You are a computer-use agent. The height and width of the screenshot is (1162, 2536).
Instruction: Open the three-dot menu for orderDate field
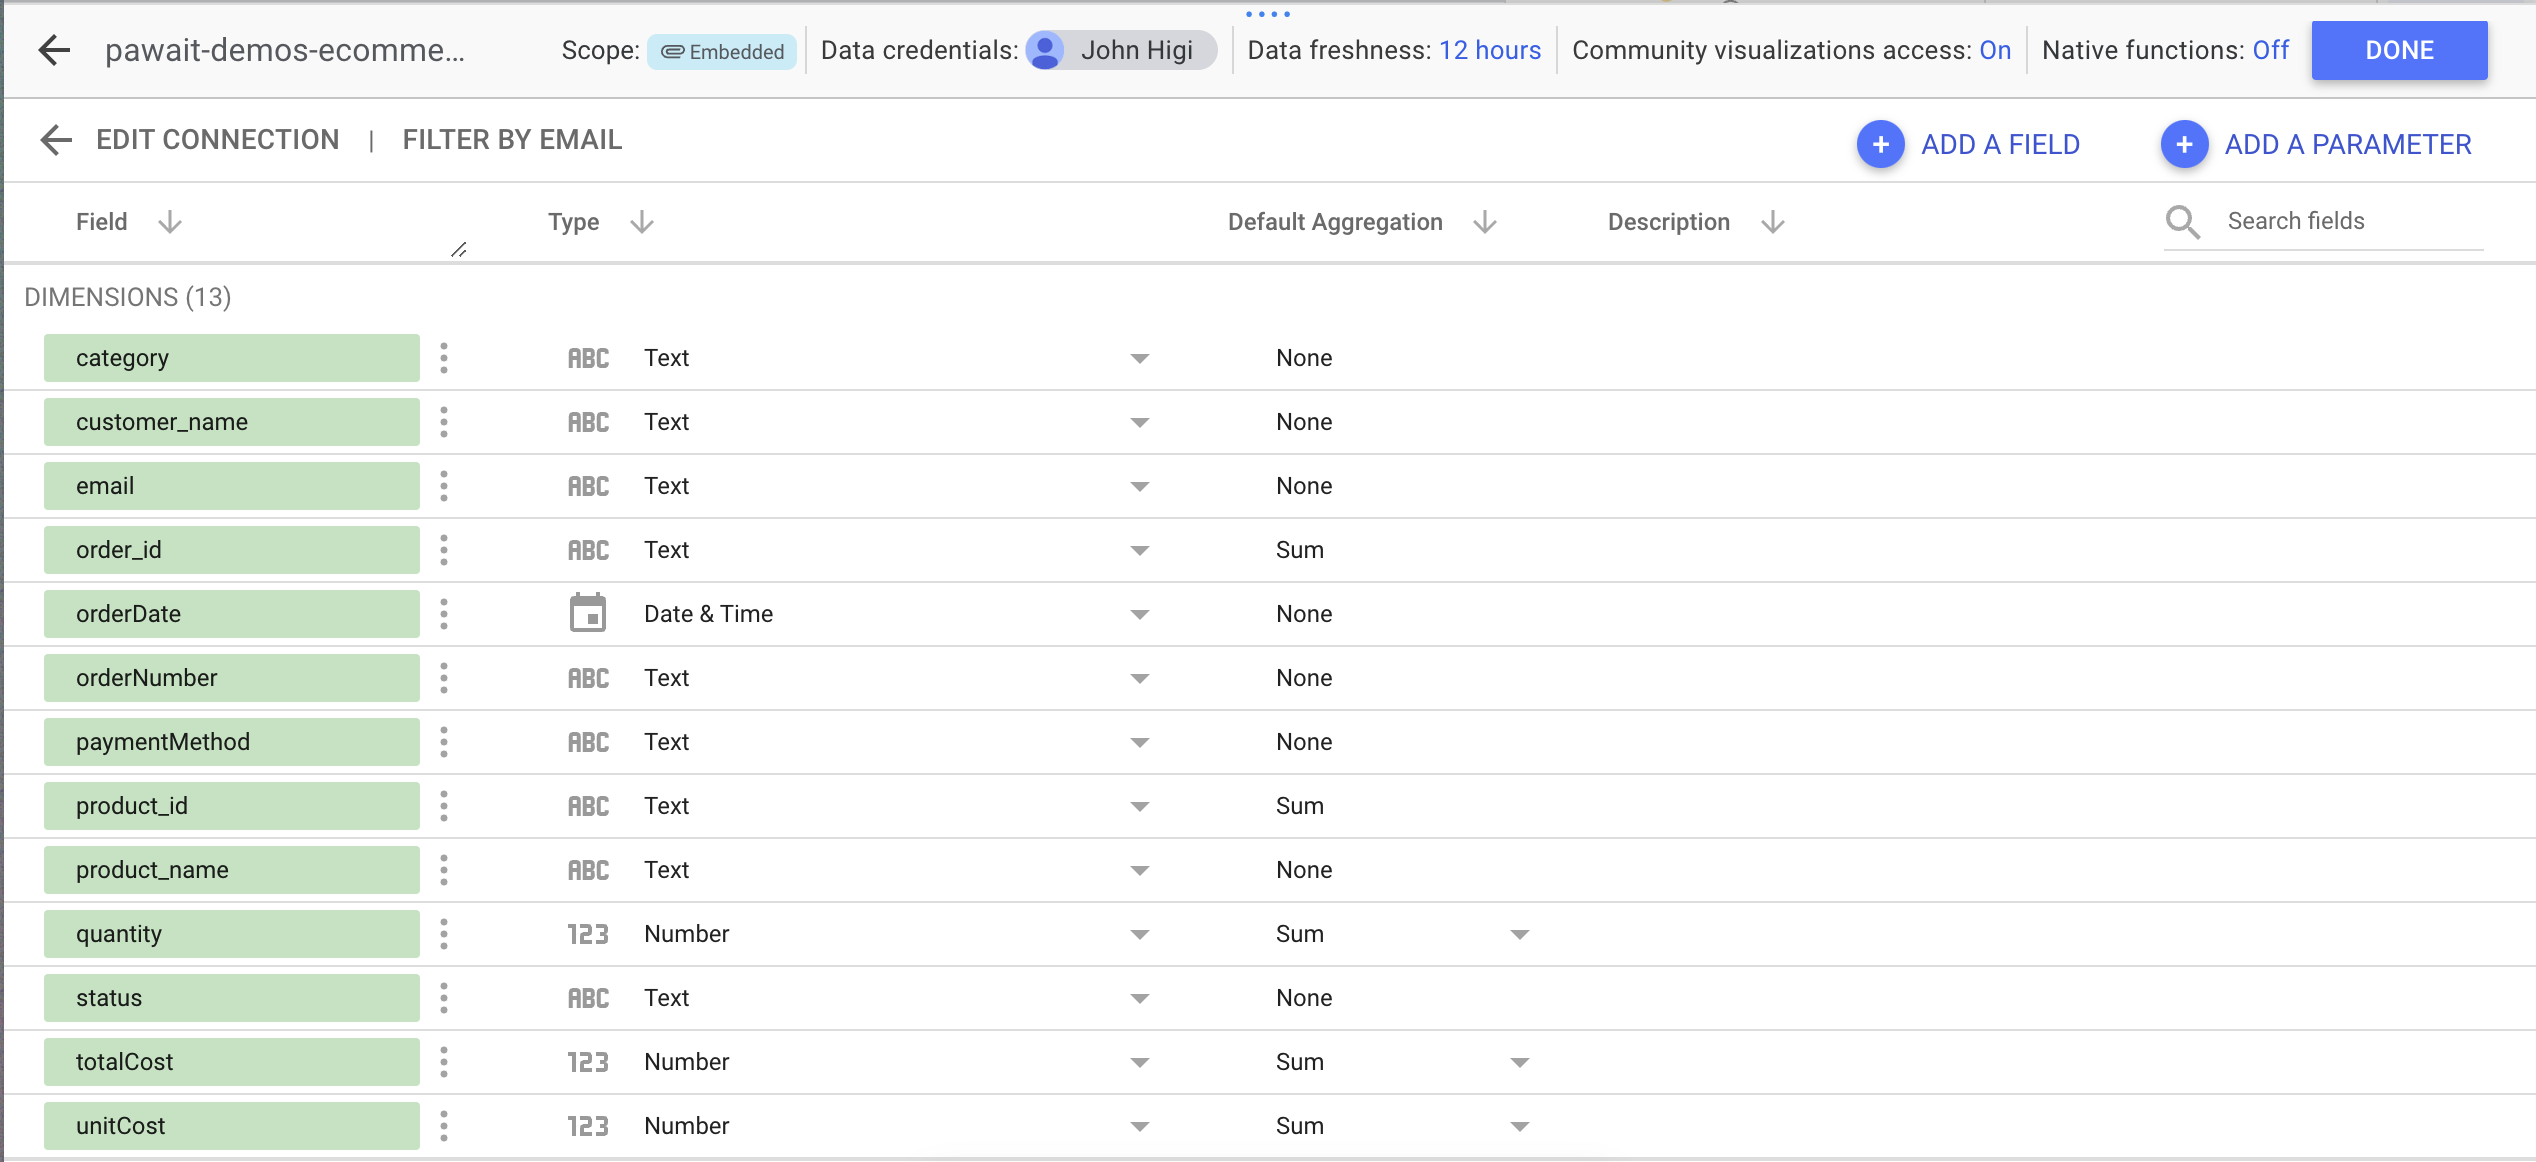click(444, 614)
